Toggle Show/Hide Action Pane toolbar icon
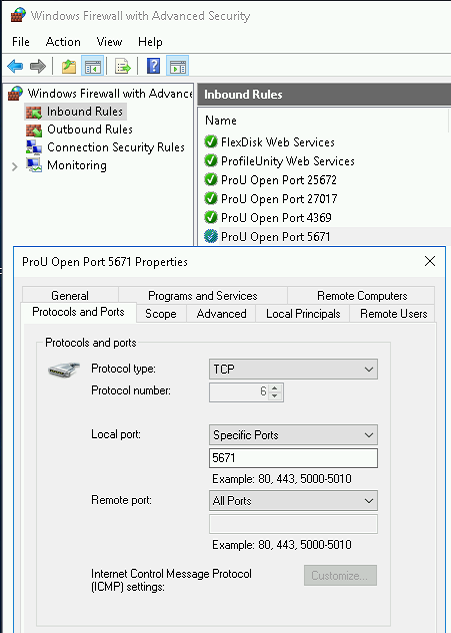 click(178, 66)
